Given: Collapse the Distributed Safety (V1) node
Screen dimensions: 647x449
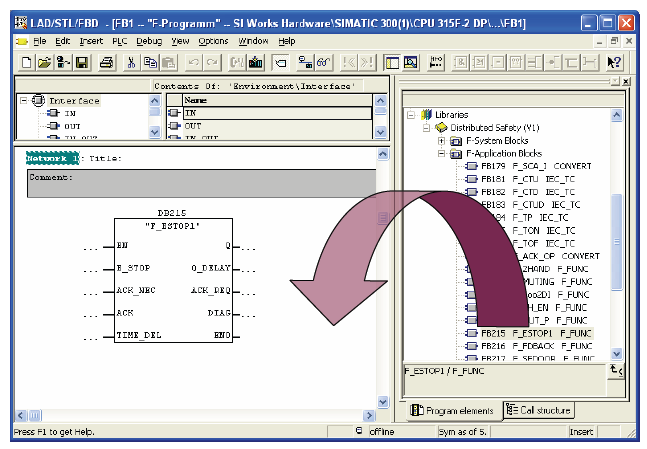Looking at the screenshot, I should [x=426, y=128].
